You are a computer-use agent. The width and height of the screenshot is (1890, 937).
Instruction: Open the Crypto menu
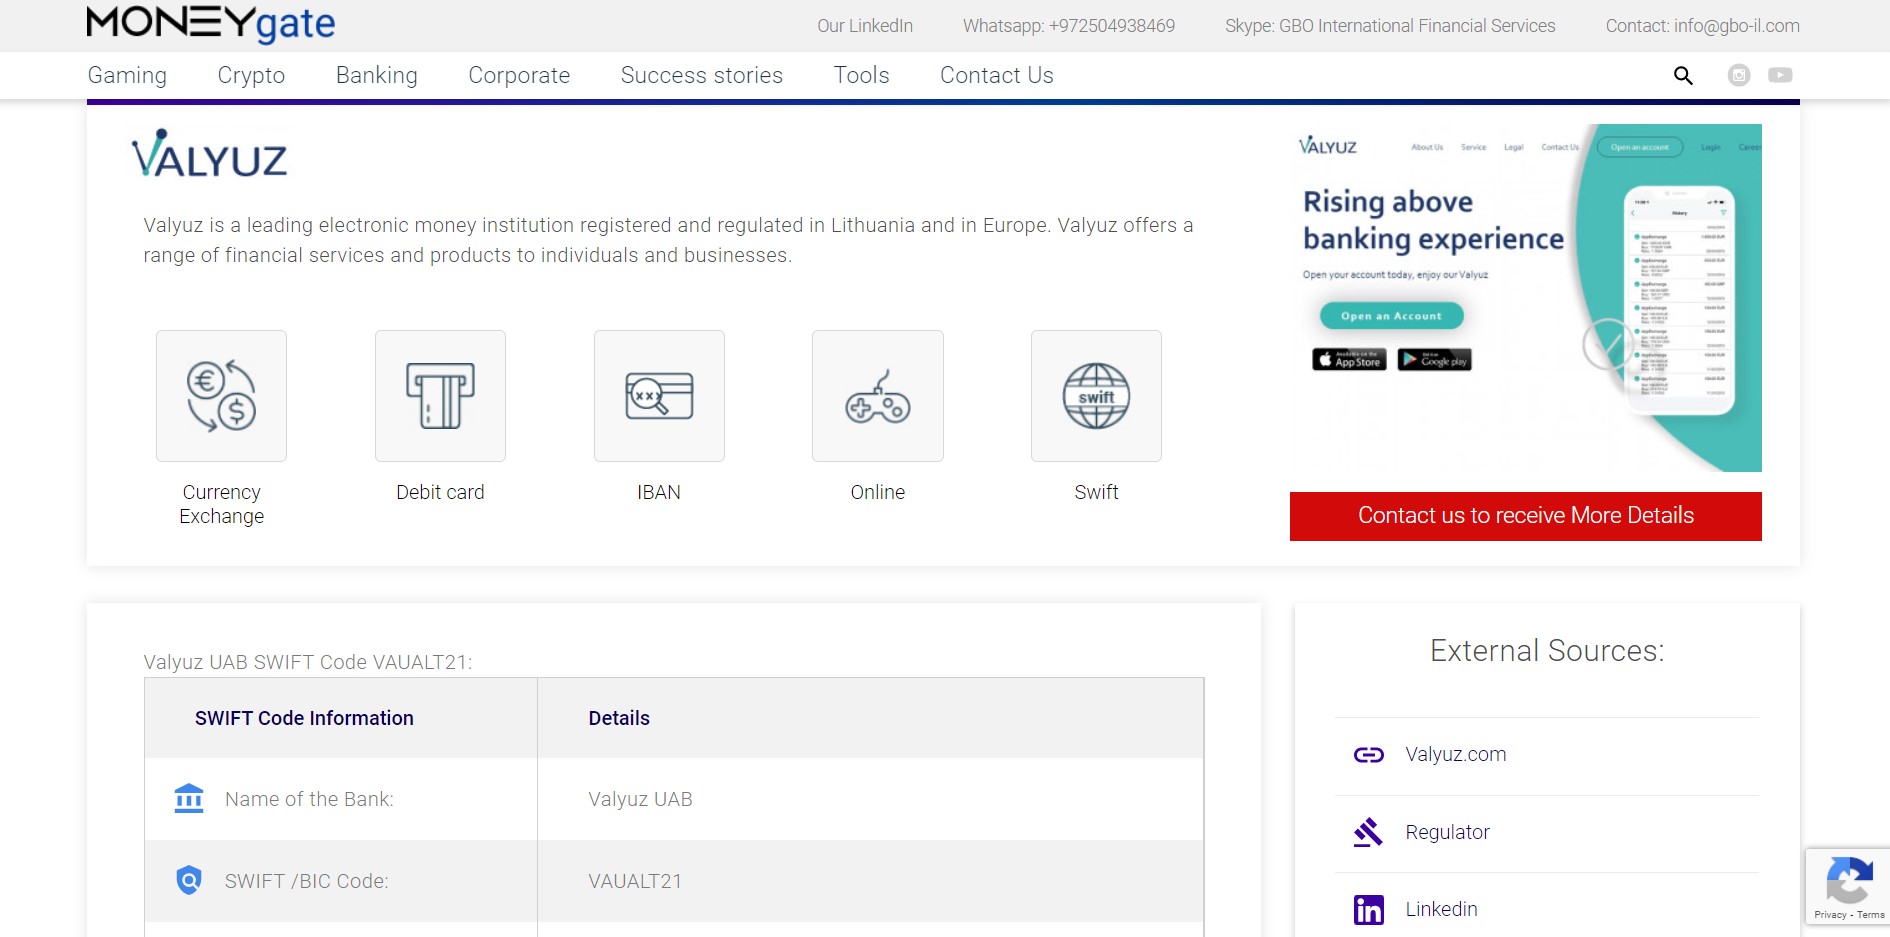251,75
